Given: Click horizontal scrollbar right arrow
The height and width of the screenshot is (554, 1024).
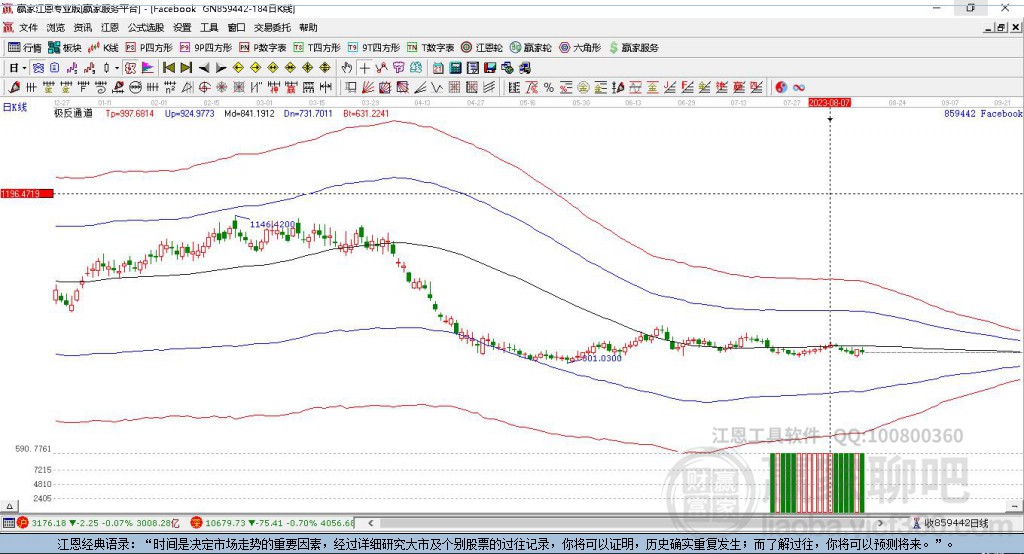Looking at the screenshot, I should coord(880,523).
